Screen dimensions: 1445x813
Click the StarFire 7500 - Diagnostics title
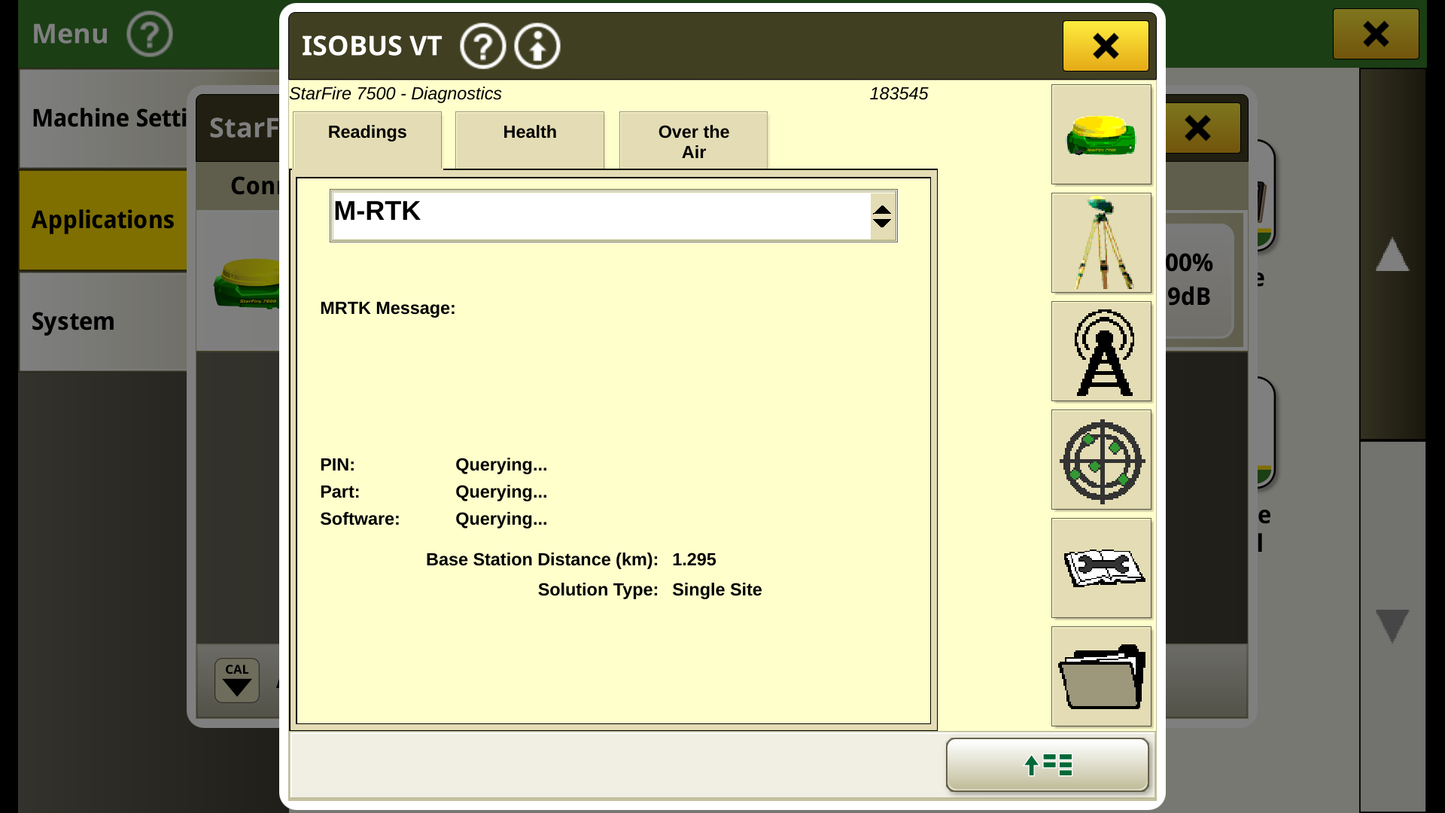pos(396,94)
